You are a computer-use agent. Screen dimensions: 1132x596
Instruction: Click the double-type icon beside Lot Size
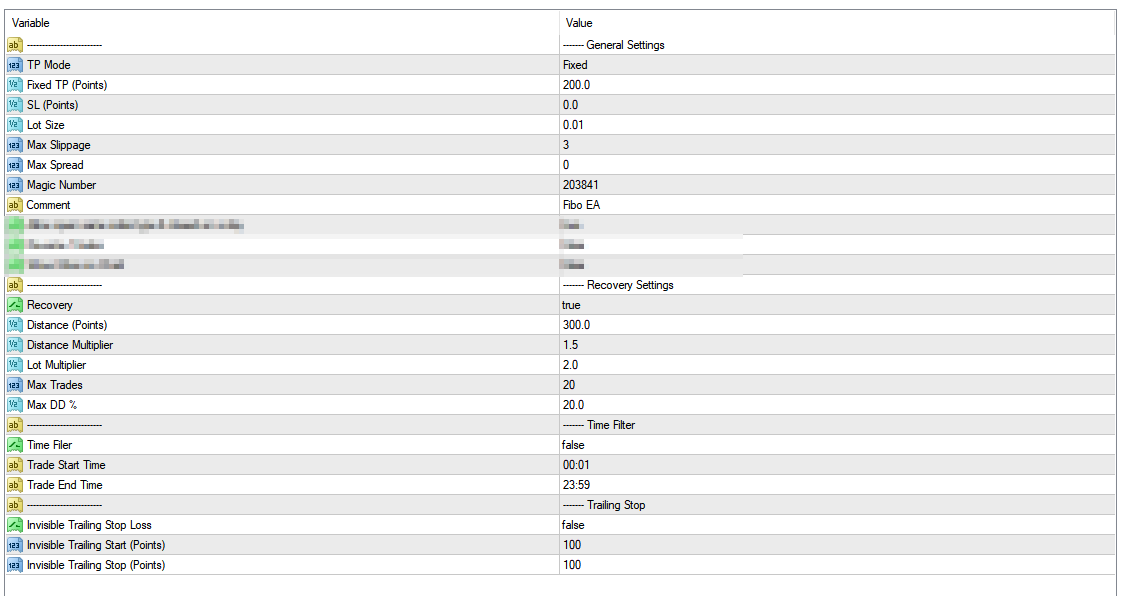(x=14, y=125)
